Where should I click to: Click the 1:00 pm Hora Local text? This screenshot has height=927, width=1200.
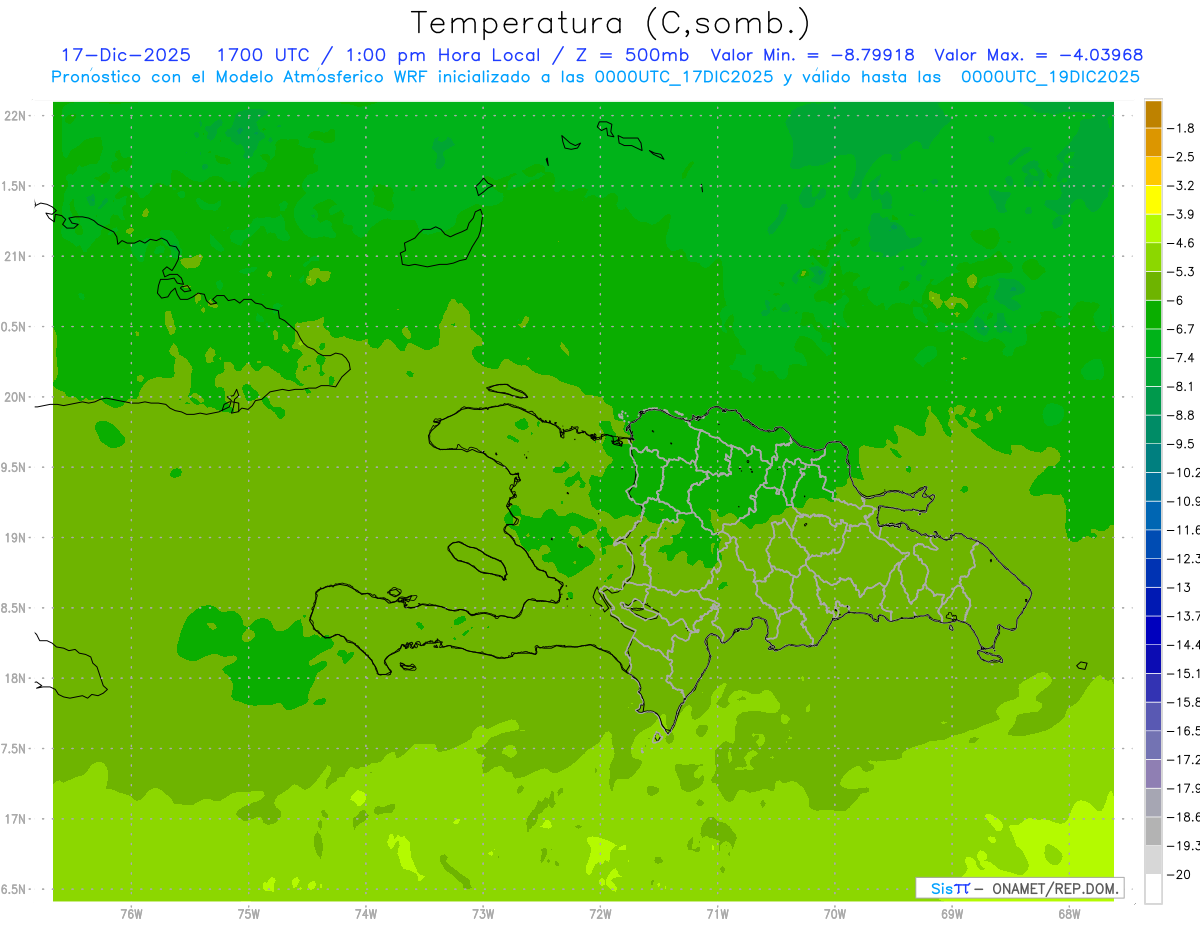click(x=444, y=56)
